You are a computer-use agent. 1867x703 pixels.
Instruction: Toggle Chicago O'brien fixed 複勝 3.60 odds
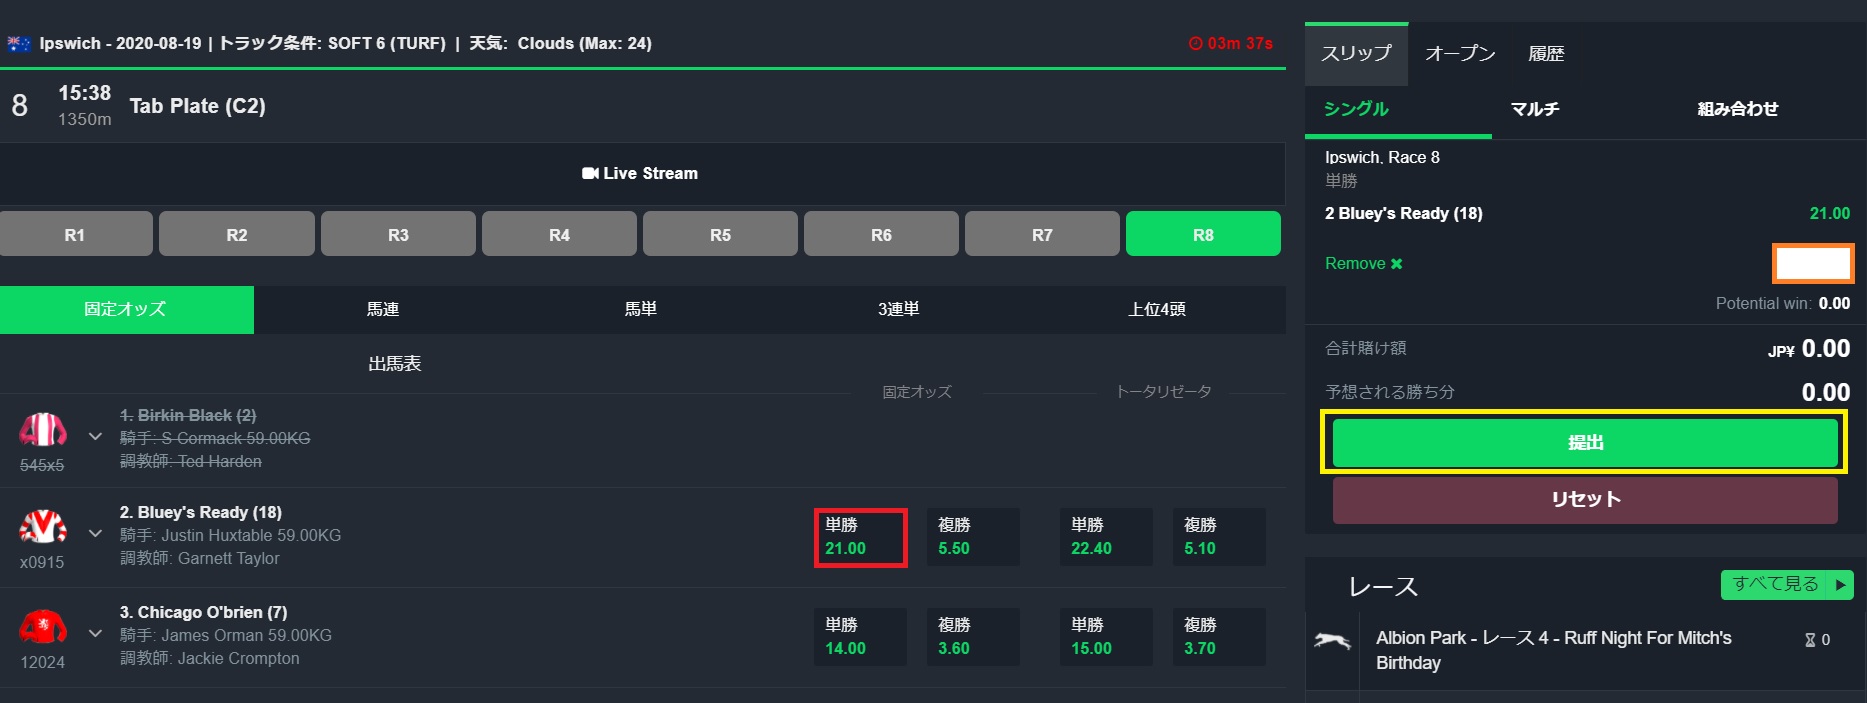tap(973, 638)
